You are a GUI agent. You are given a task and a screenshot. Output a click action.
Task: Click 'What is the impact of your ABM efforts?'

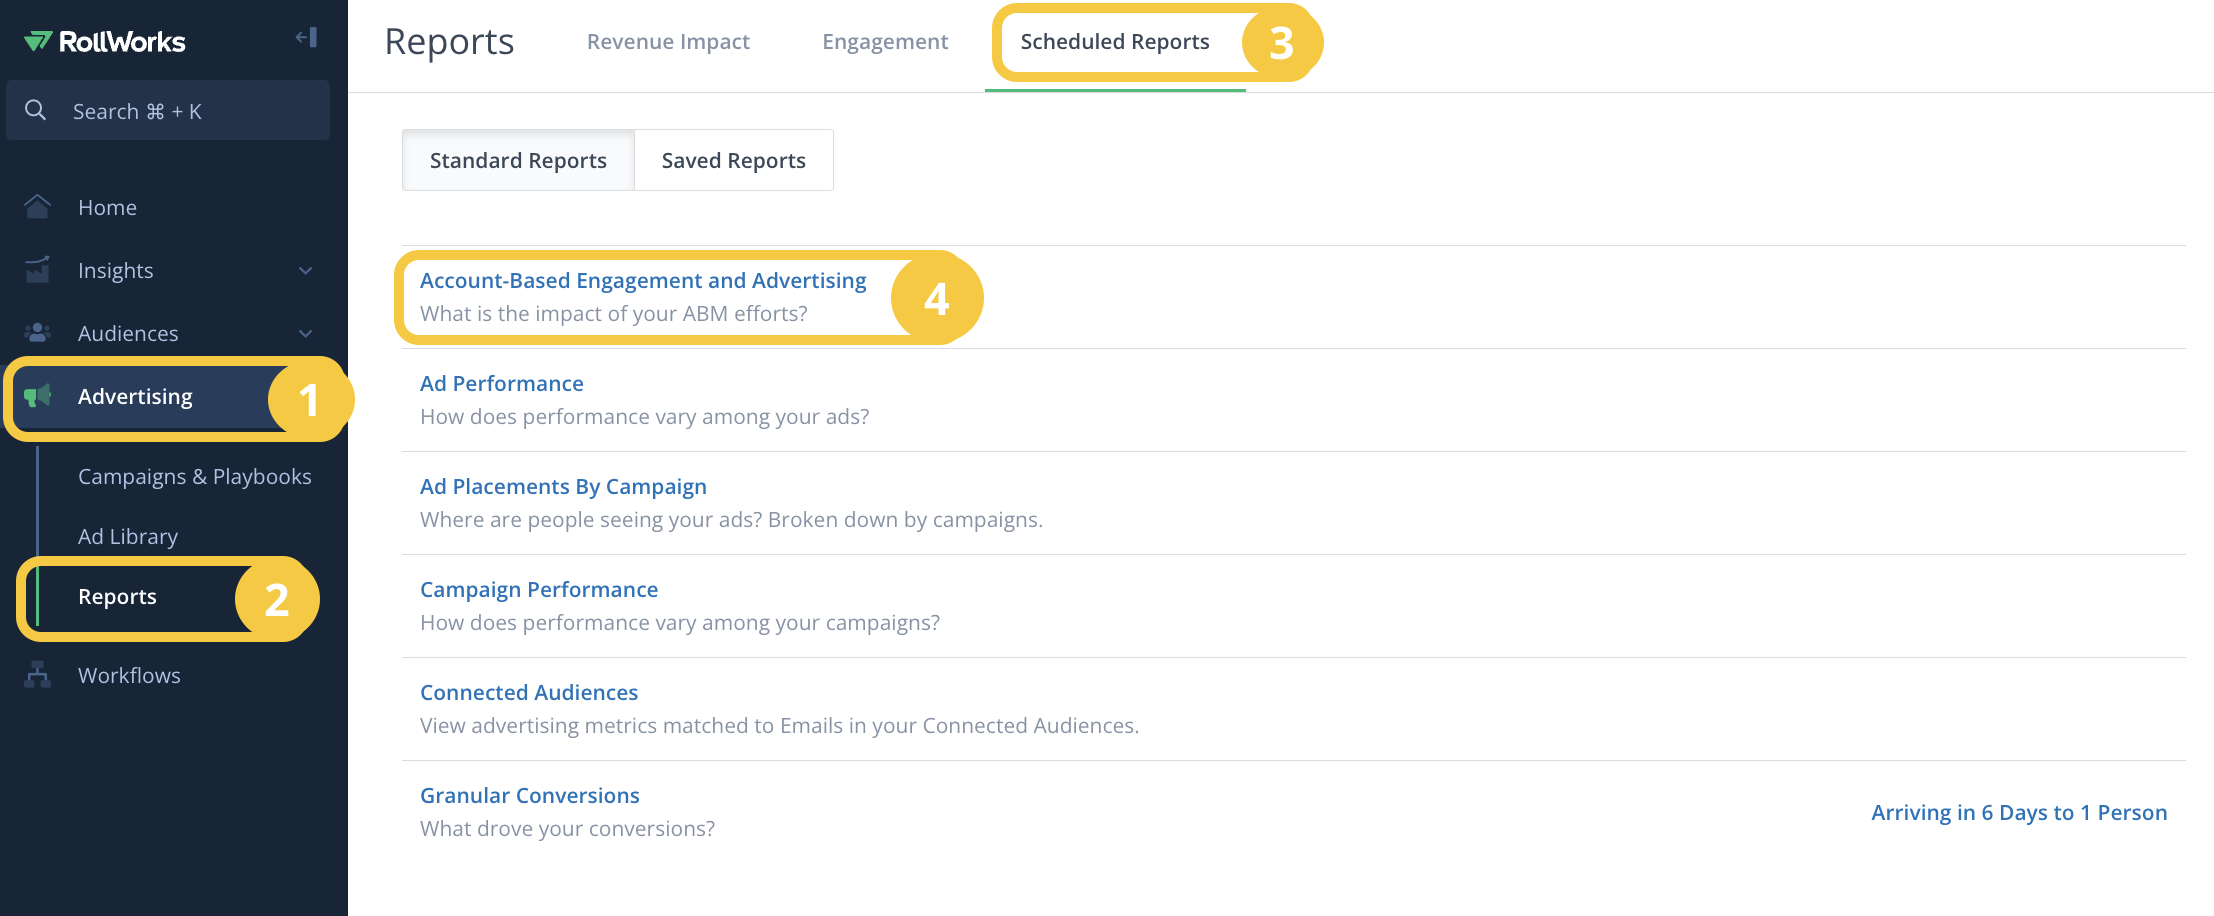[614, 313]
